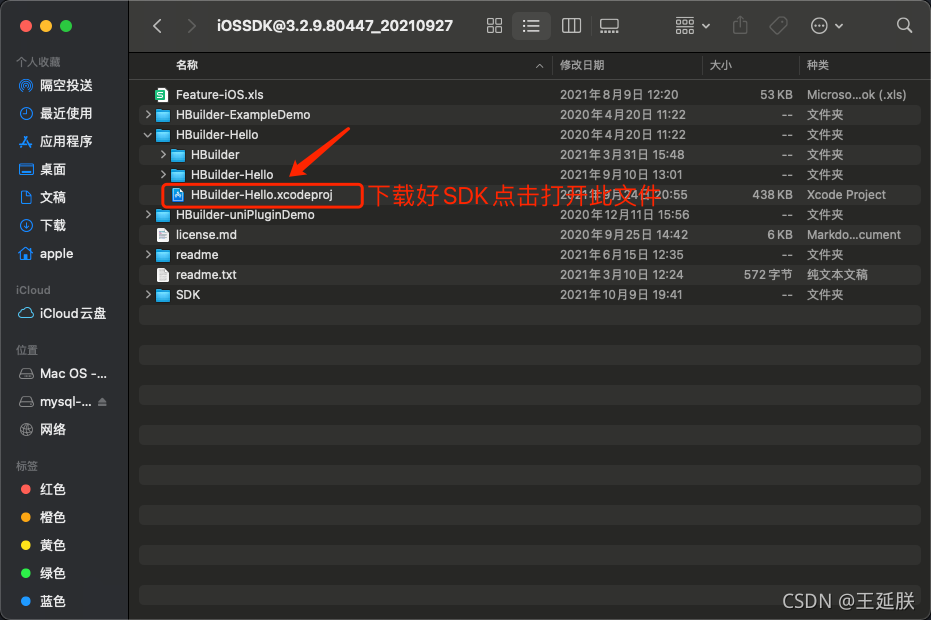This screenshot has width=931, height=620.
Task: Select the HBuilder-uniPluginDemo folder name
Action: [x=245, y=214]
